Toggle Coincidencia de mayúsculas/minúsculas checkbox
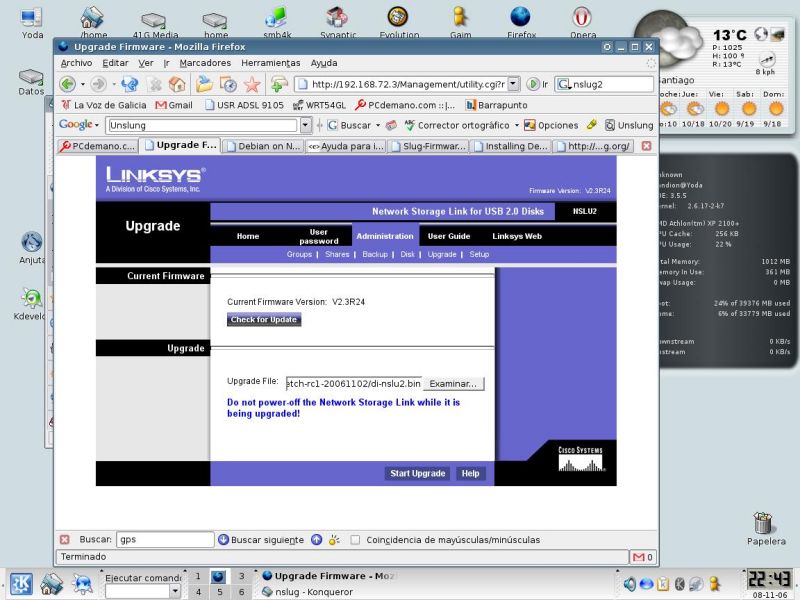Viewport: 800px width, 600px height. tap(355, 540)
